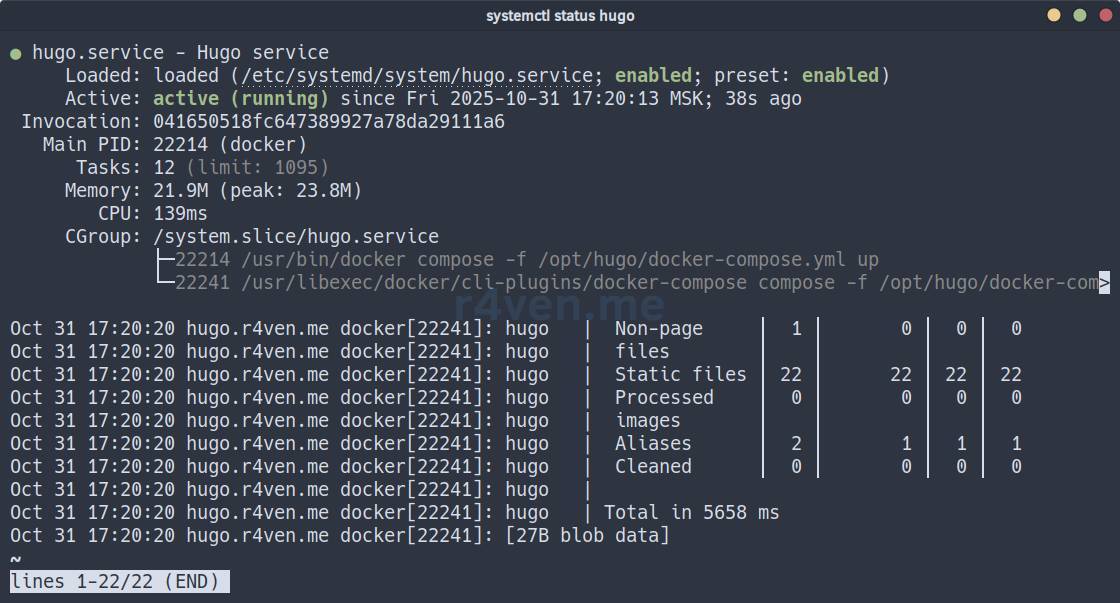Click the "systemctl status hugo" window title
The height and width of the screenshot is (603, 1120).
(x=560, y=15)
